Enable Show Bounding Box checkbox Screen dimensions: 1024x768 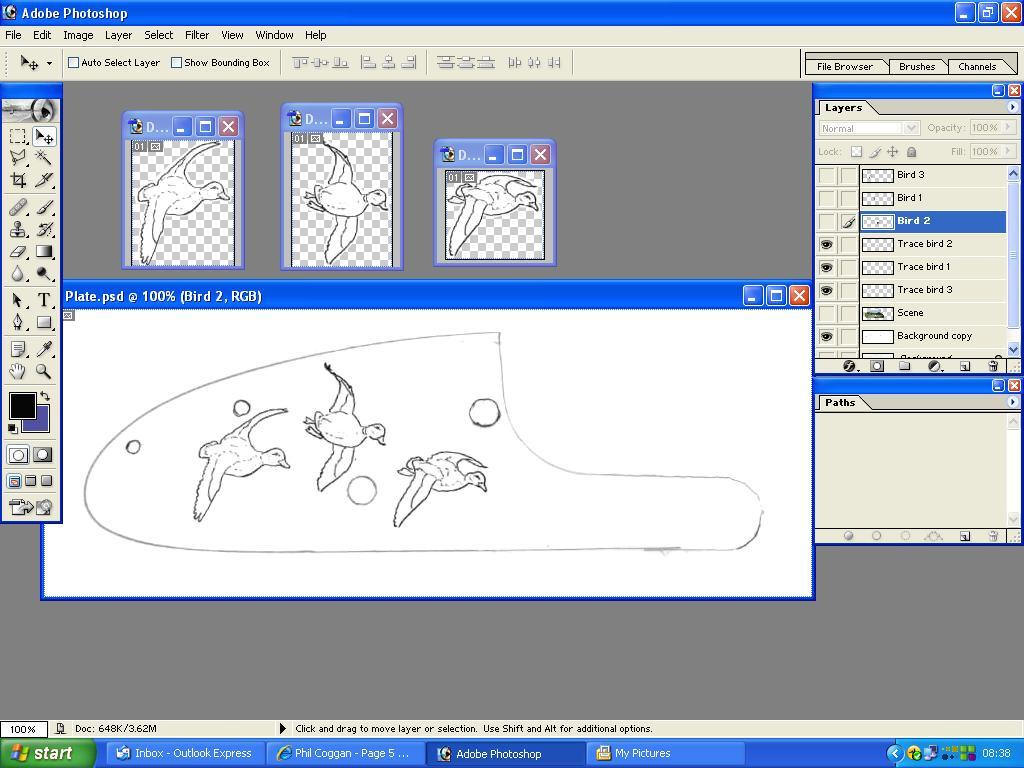click(x=176, y=63)
